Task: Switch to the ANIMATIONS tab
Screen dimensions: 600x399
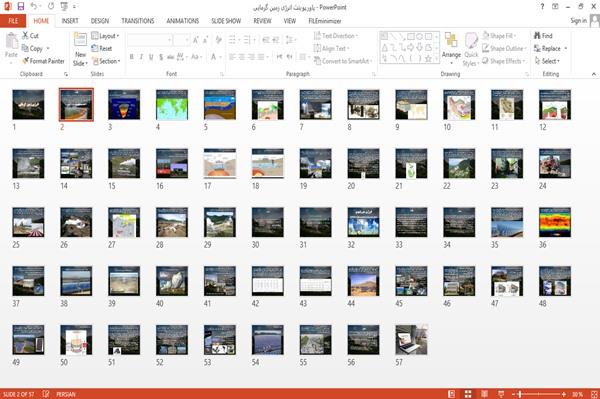Action: [x=183, y=21]
